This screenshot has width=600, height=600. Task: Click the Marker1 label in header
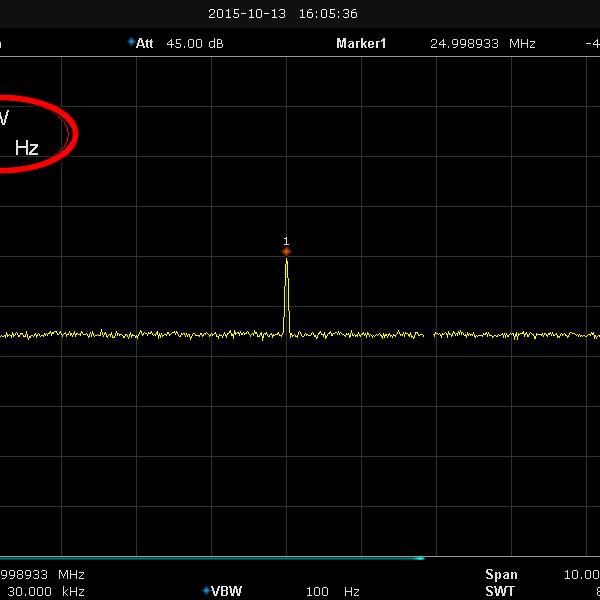point(361,44)
